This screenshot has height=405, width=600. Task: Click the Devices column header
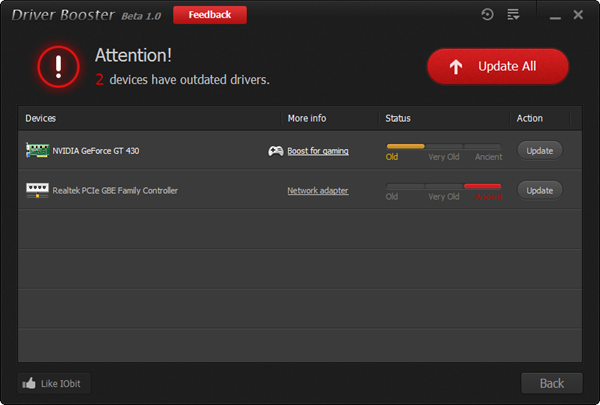(41, 118)
